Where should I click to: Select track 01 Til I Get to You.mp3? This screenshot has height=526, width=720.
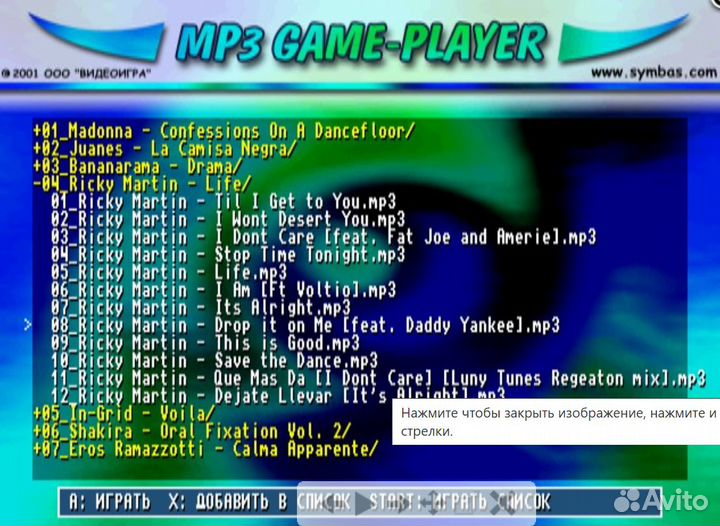[x=223, y=202]
